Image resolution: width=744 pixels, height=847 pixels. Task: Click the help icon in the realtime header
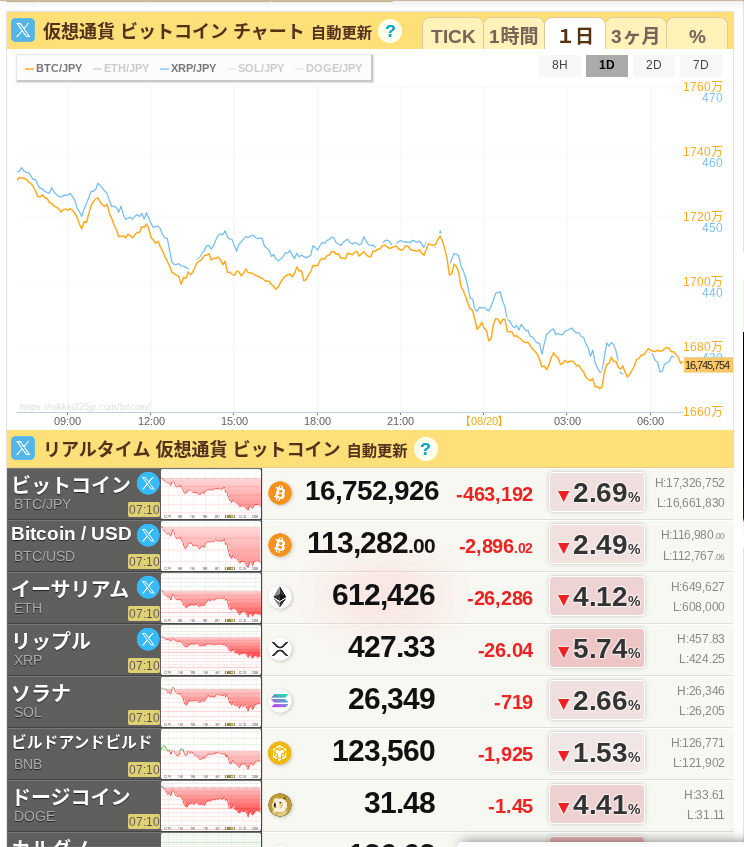pyautogui.click(x=425, y=449)
